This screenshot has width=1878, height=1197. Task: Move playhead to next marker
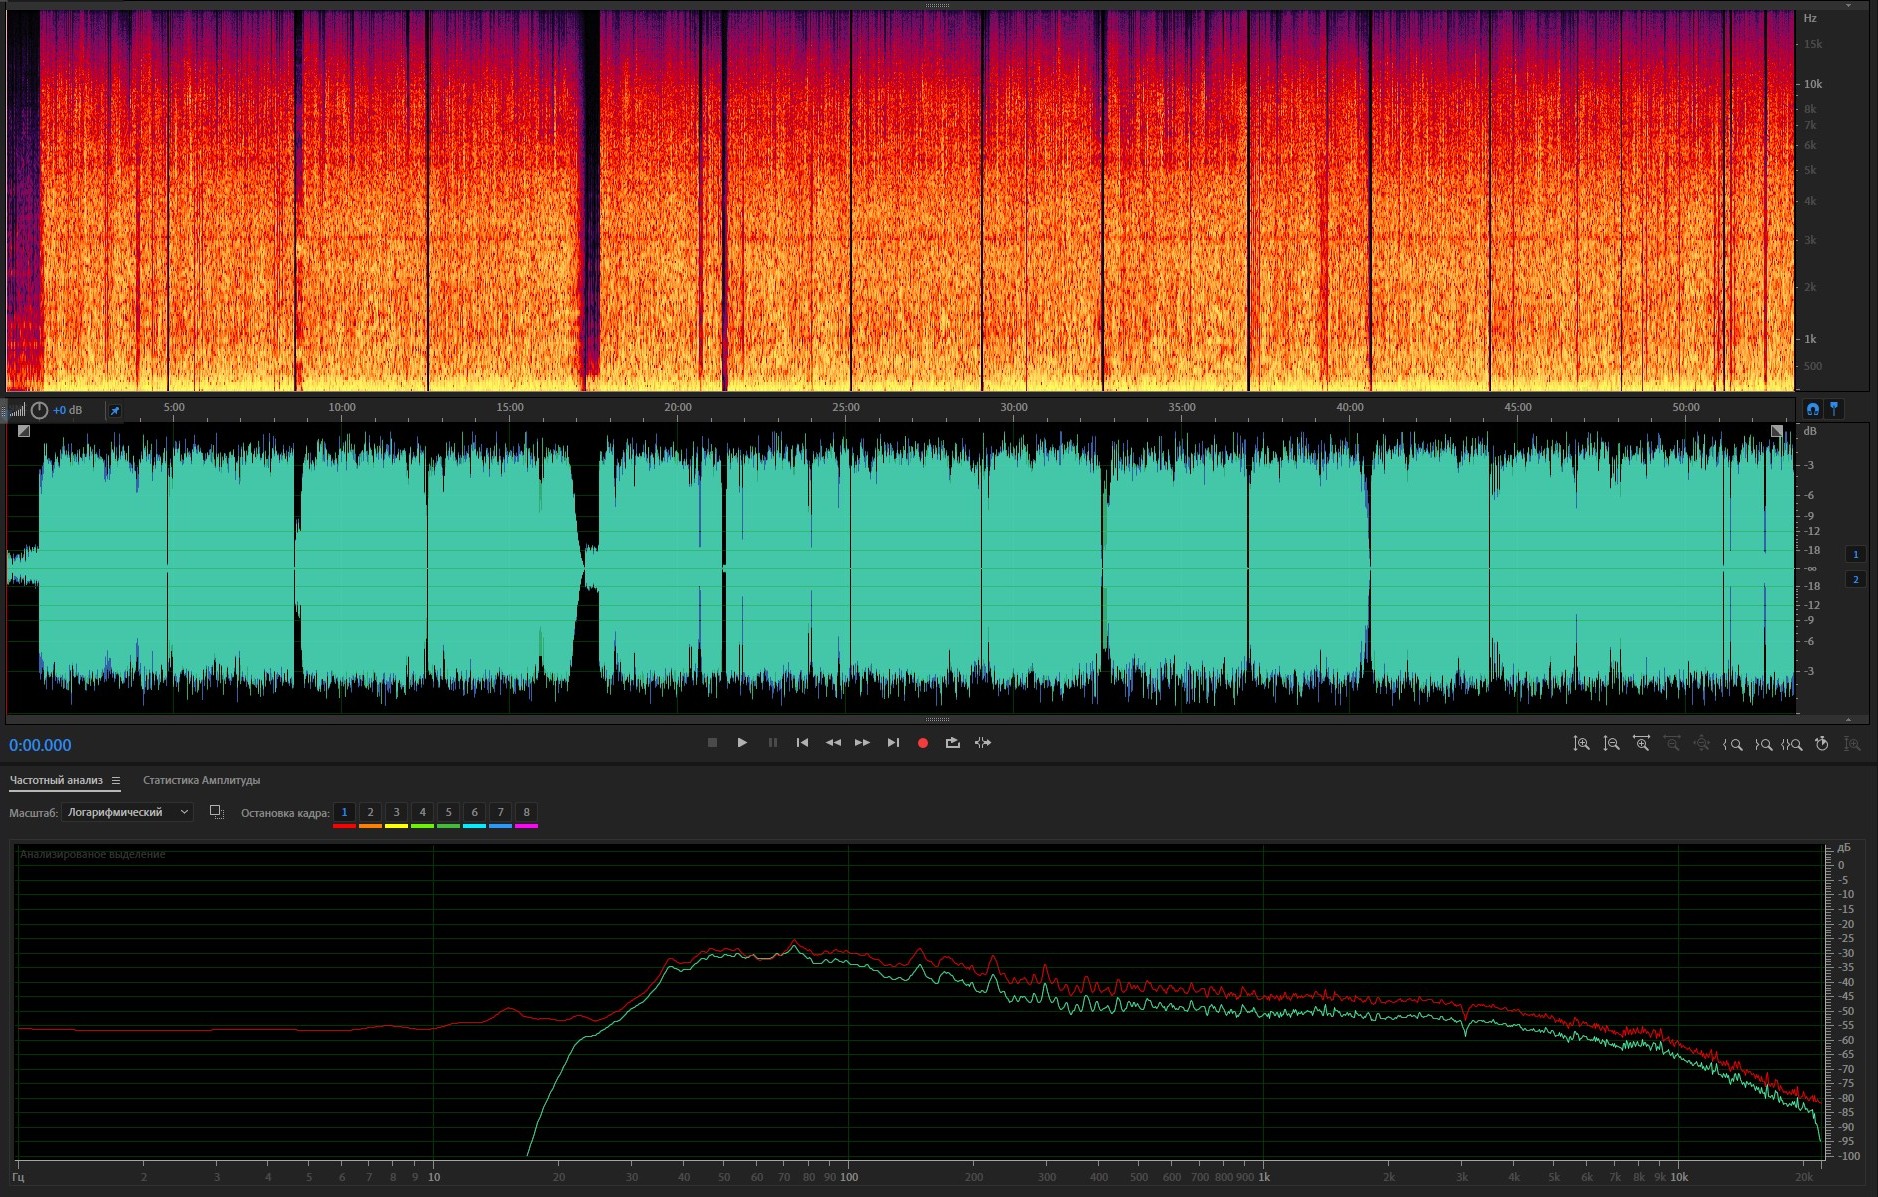[x=893, y=743]
